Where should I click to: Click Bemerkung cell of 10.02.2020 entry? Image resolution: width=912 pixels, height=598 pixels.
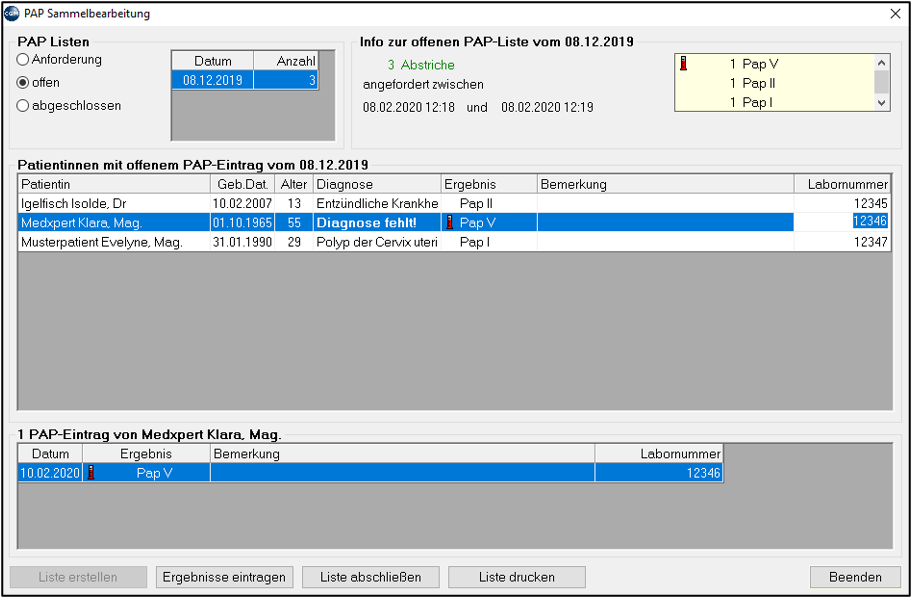coord(402,473)
